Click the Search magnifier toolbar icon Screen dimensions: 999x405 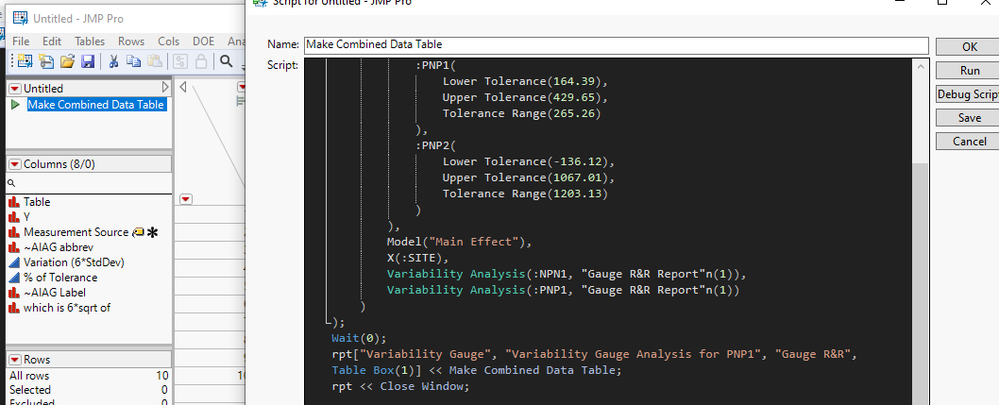(x=226, y=61)
